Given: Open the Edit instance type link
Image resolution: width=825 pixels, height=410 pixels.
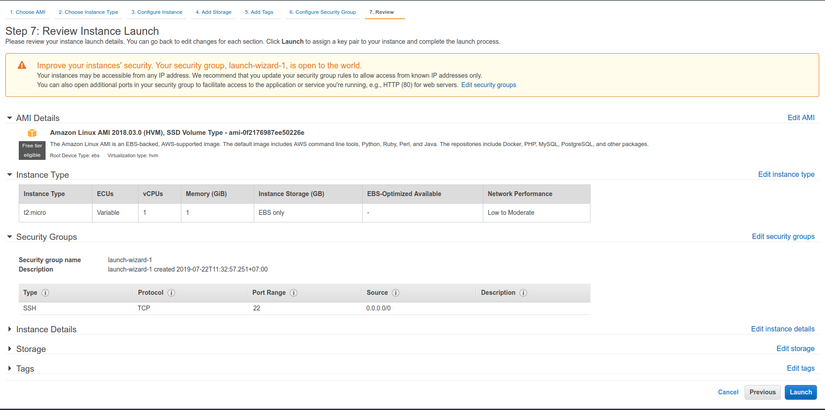Looking at the screenshot, I should (786, 175).
